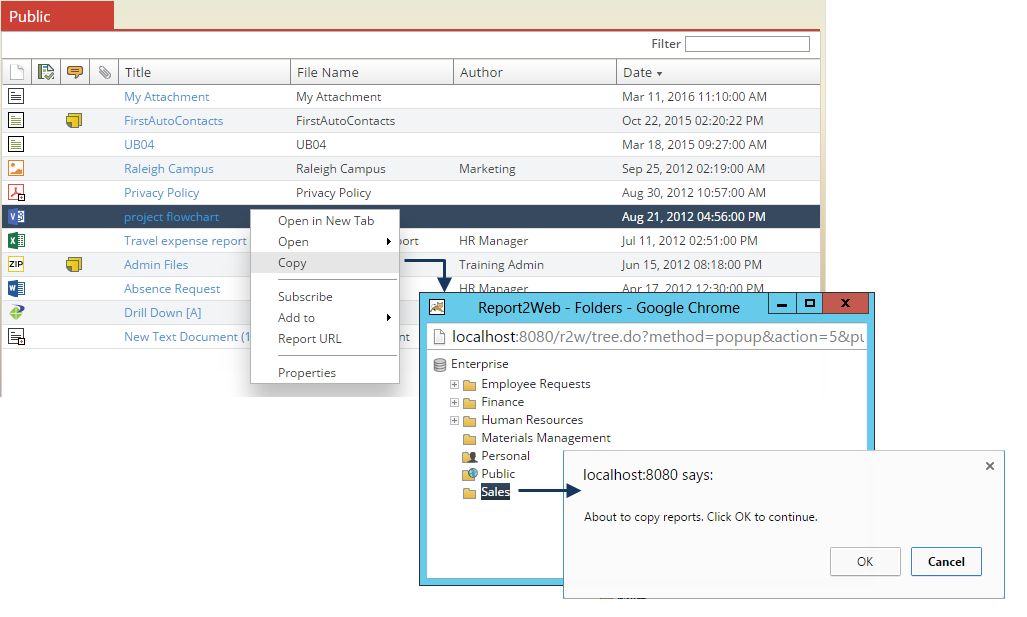
Task: Click the comment bubble column header icon
Action: (75, 71)
